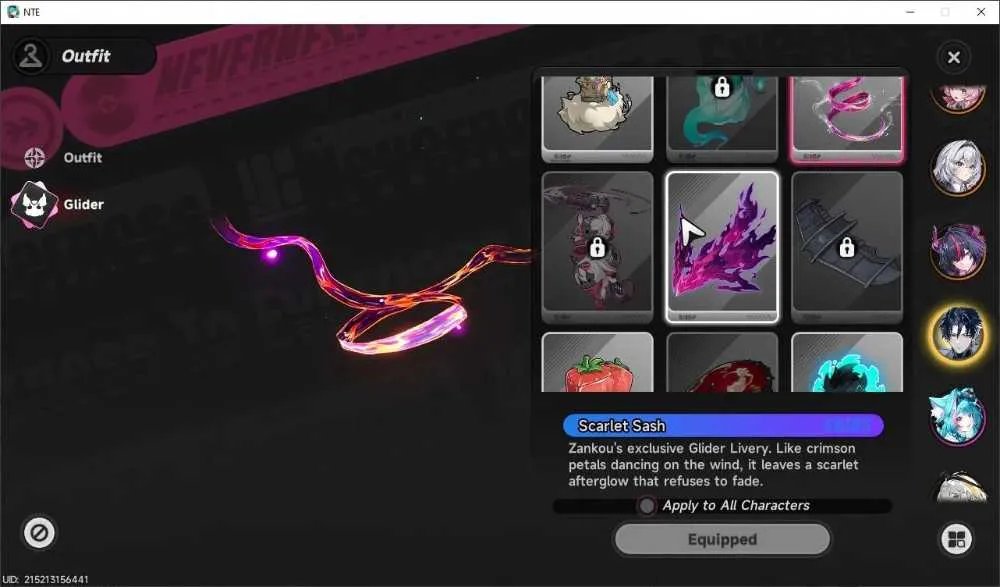Select the purple flame glider thumbnail
The width and height of the screenshot is (1000, 587).
[x=722, y=247]
